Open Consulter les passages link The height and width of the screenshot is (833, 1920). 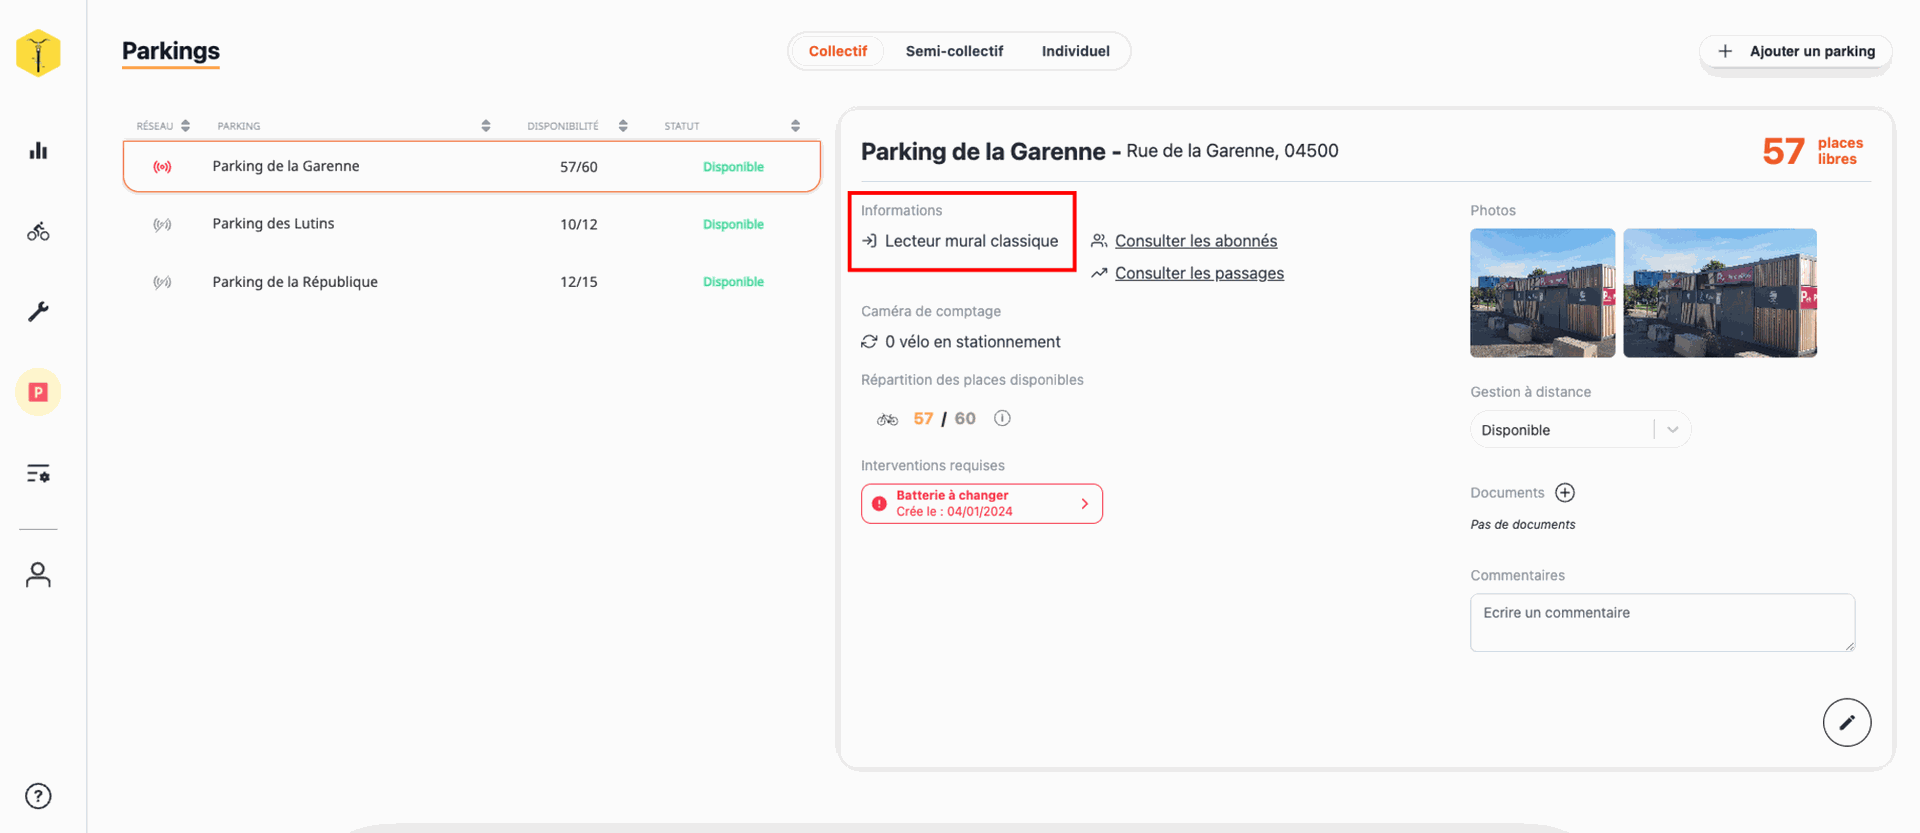pyautogui.click(x=1199, y=273)
